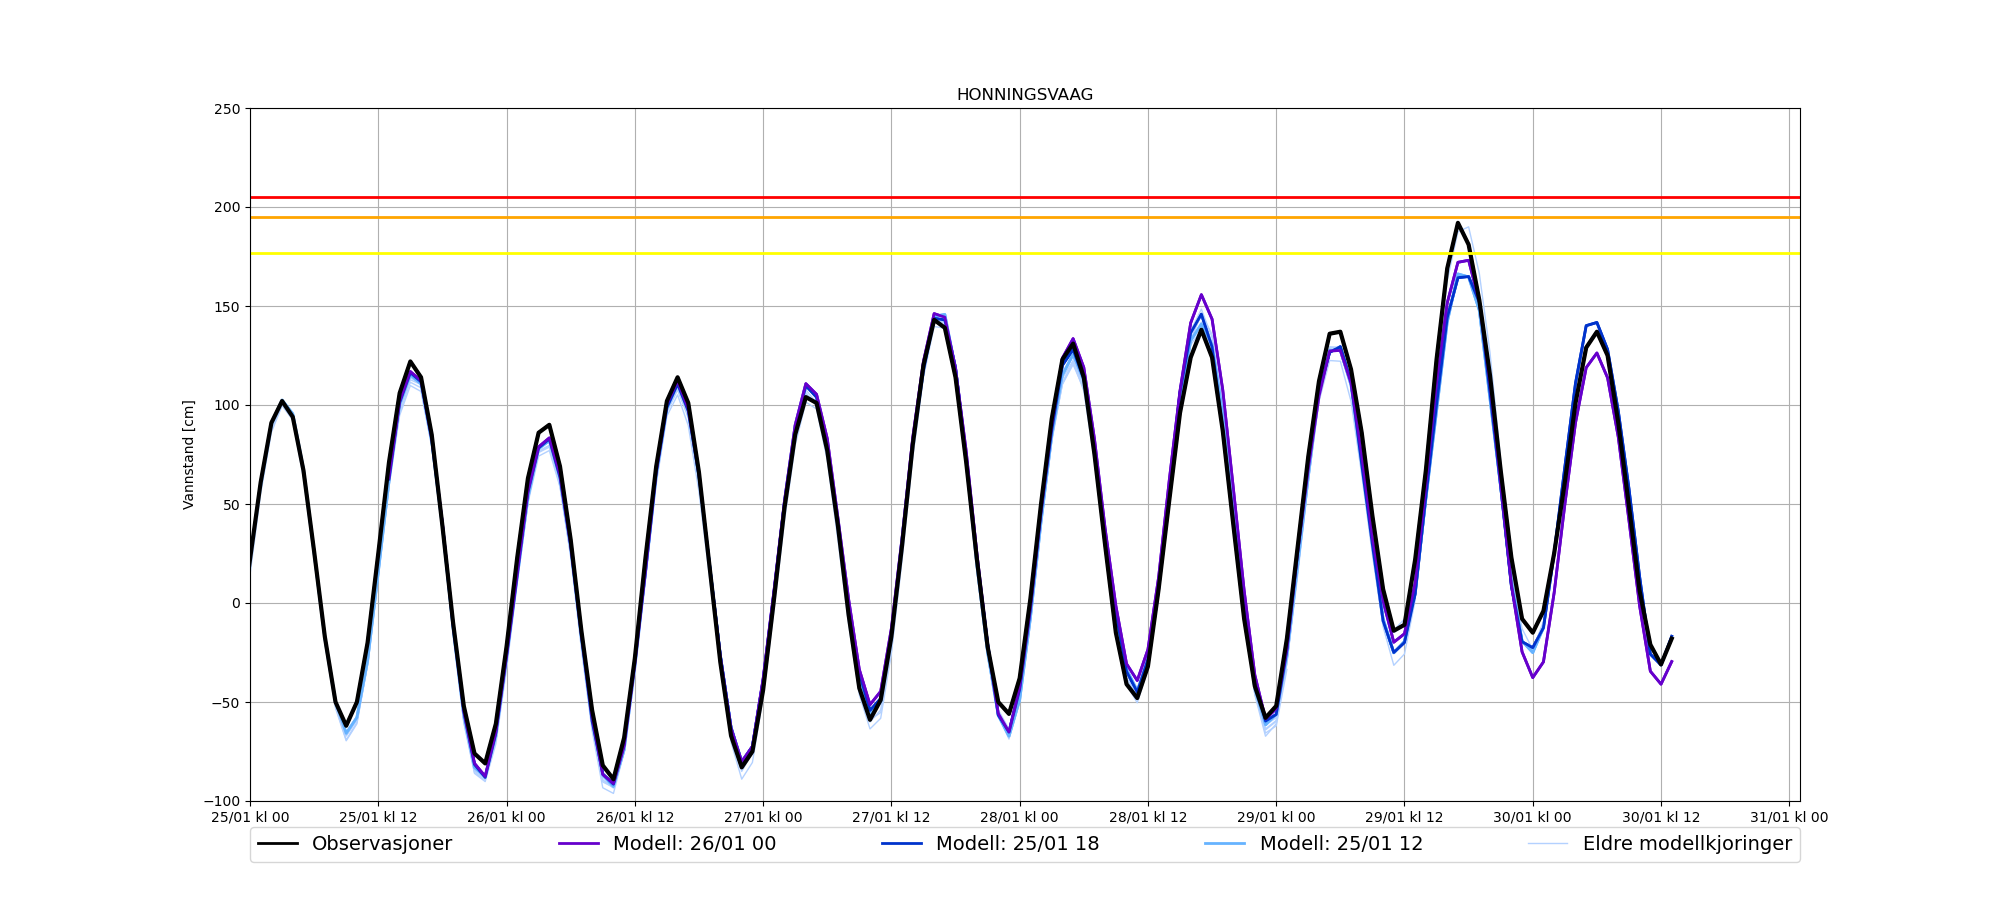
Task: Click the HONNINGSVAAG chart title
Action: pyautogui.click(x=1024, y=95)
